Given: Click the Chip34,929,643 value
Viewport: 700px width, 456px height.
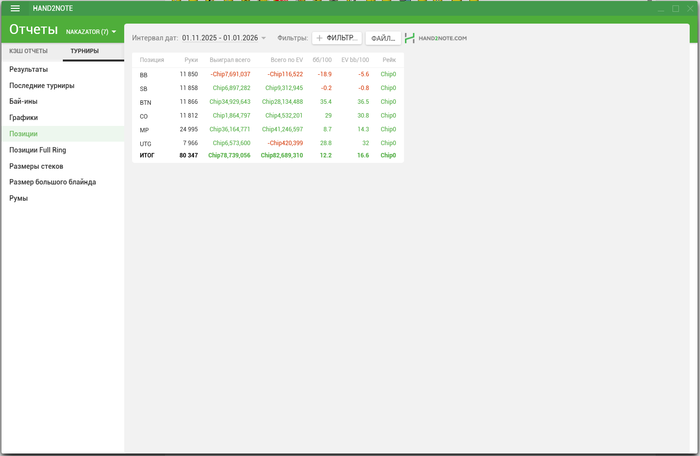Looking at the screenshot, I should (230, 102).
